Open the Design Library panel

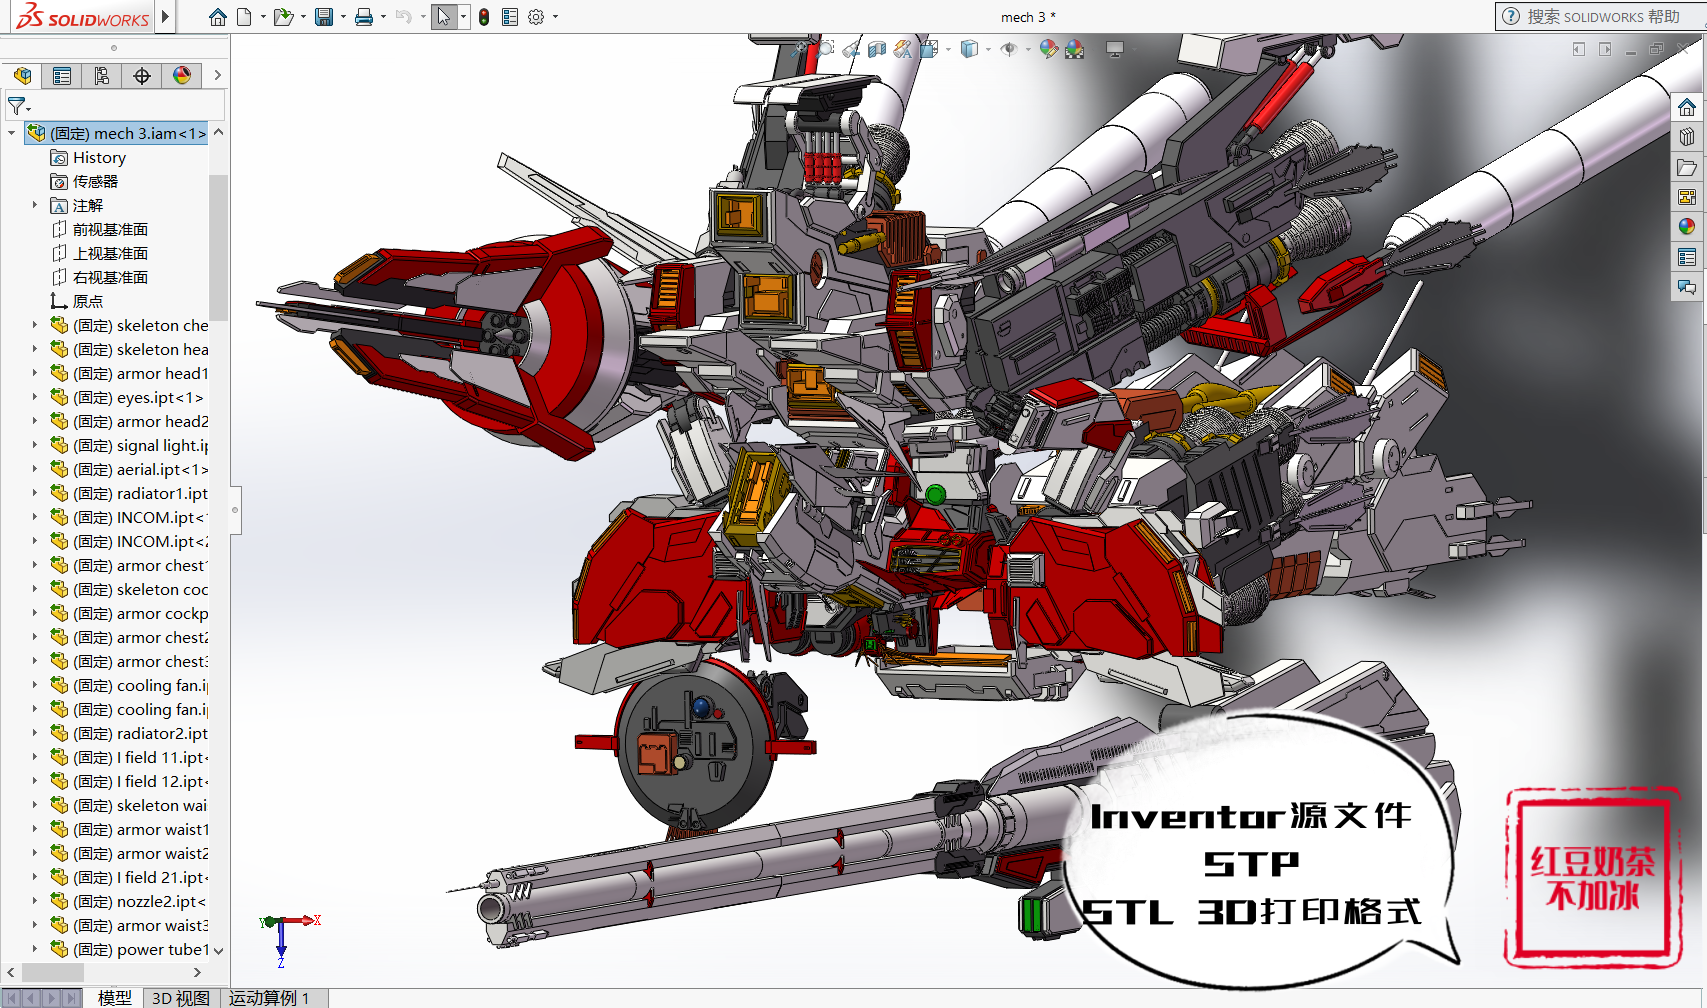(1688, 137)
